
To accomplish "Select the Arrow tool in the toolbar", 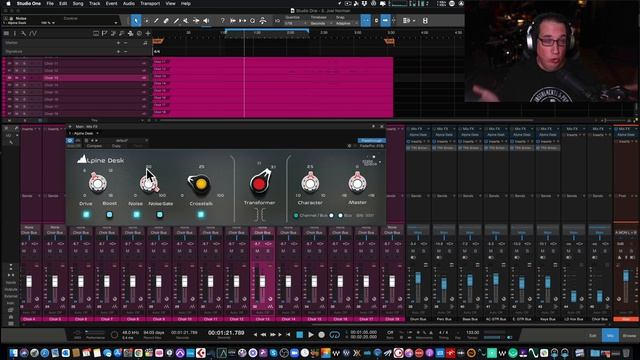I will click(x=136, y=20).
